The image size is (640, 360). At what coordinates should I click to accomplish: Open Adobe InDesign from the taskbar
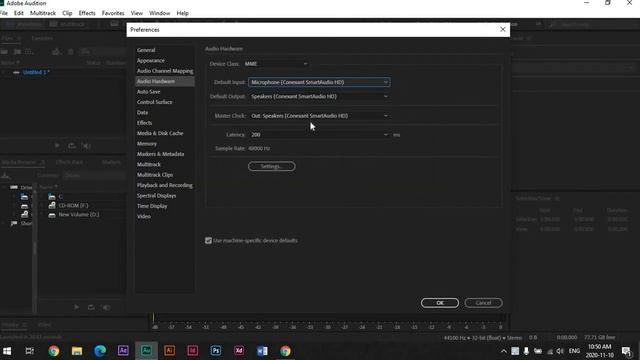(193, 351)
